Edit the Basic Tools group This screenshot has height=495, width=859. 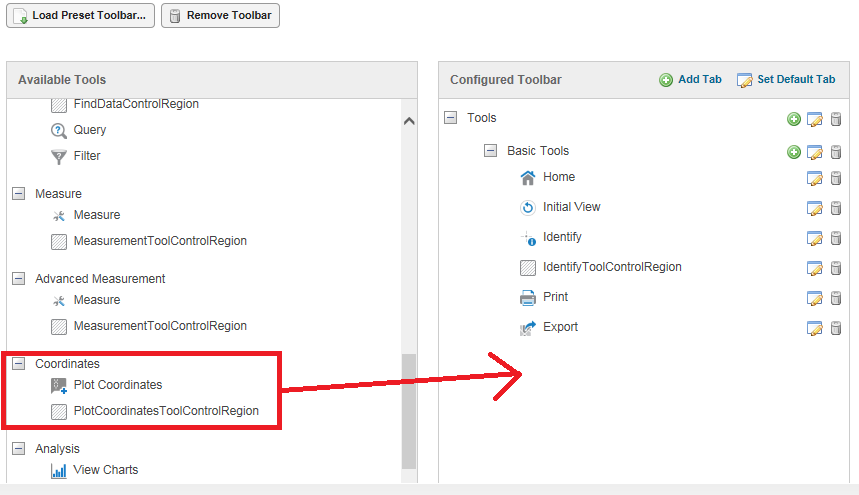pos(815,152)
